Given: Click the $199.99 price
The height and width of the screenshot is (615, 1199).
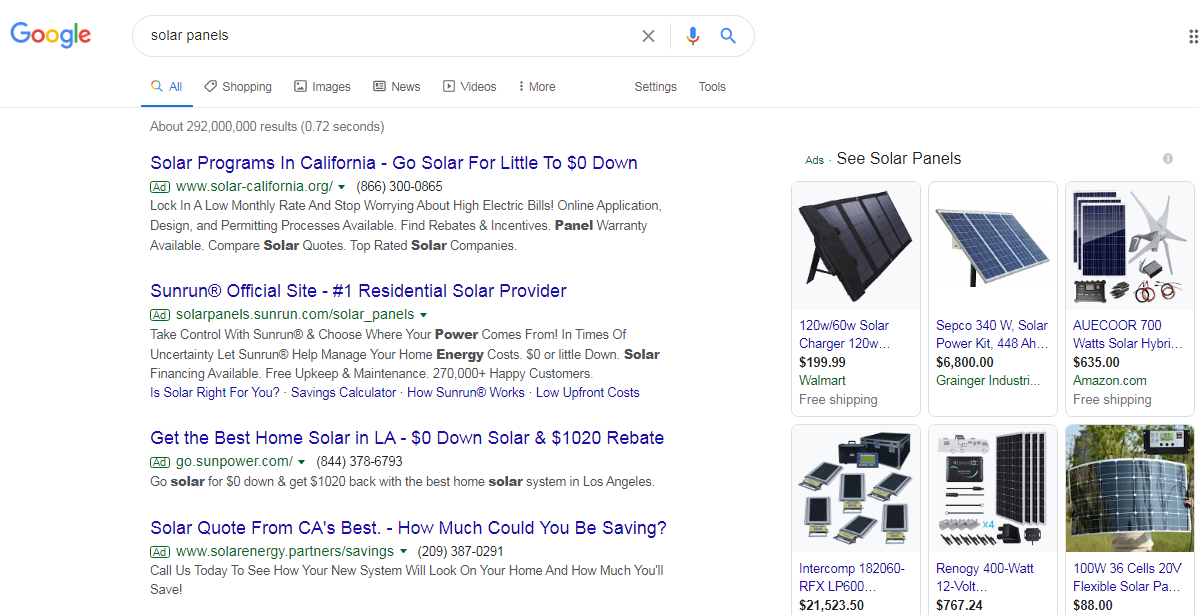Looking at the screenshot, I should (x=822, y=362).
